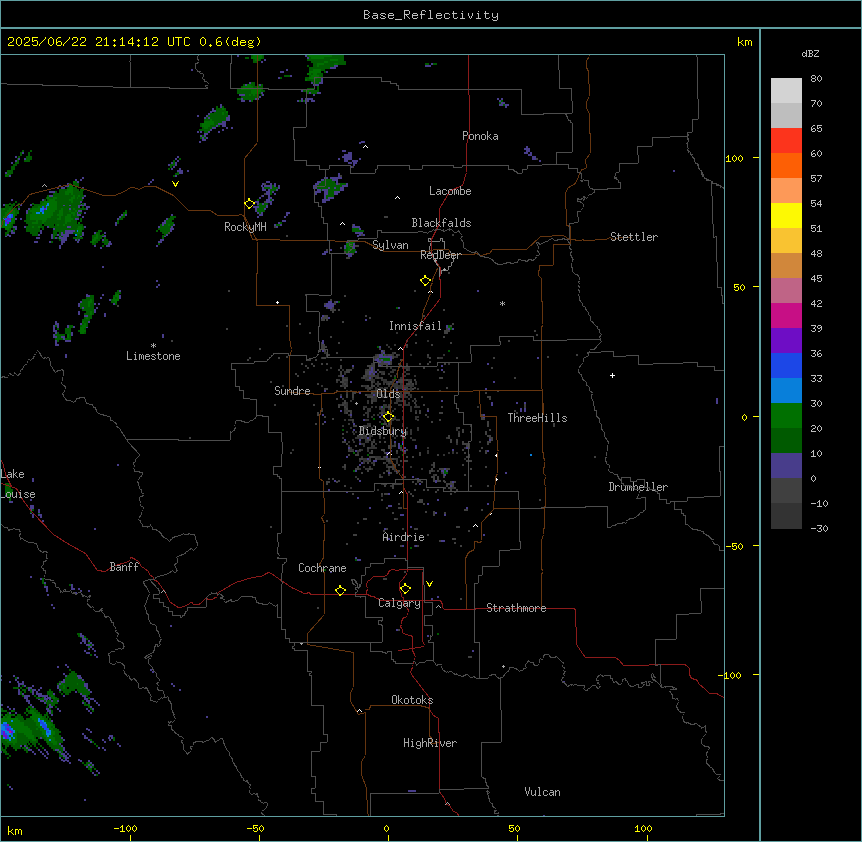This screenshot has height=842, width=862.
Task: Click the Stettler label
Action: 634,237
